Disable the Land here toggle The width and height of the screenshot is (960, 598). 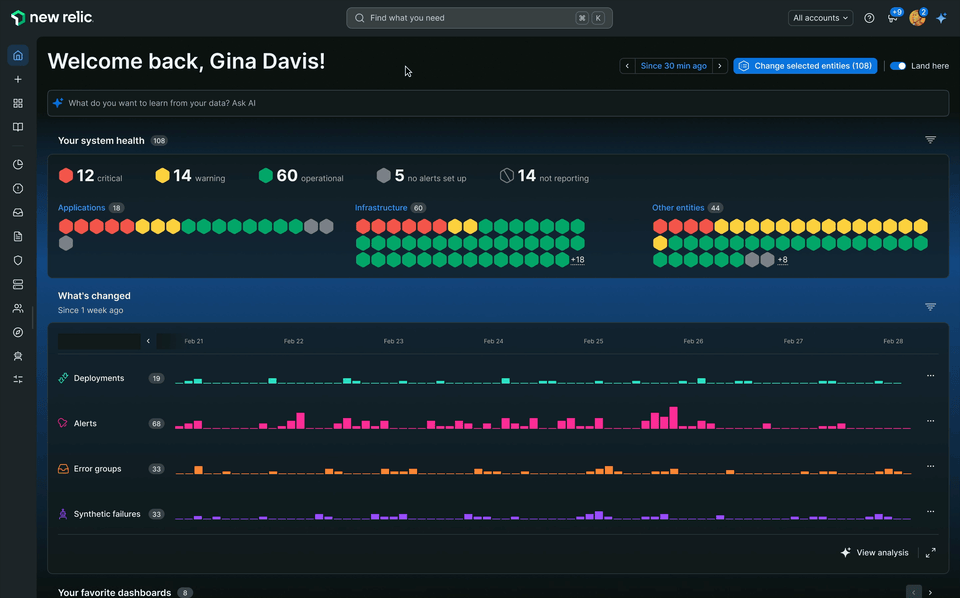(x=897, y=63)
